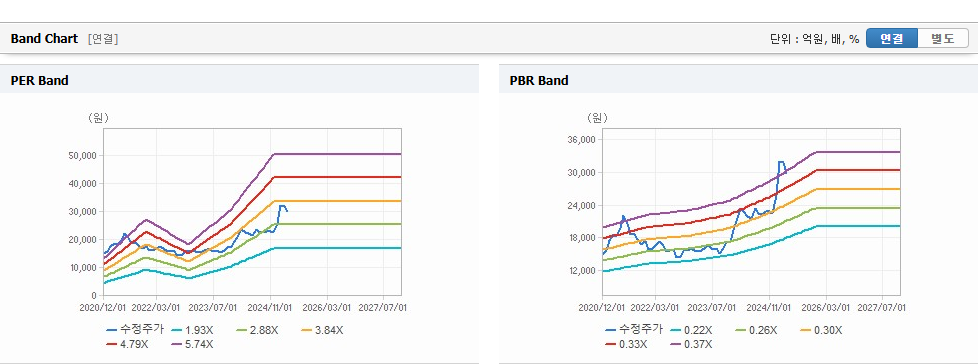Screen dimensions: 978x364
Task: Select the 0.26X legend entry
Action: point(756,330)
